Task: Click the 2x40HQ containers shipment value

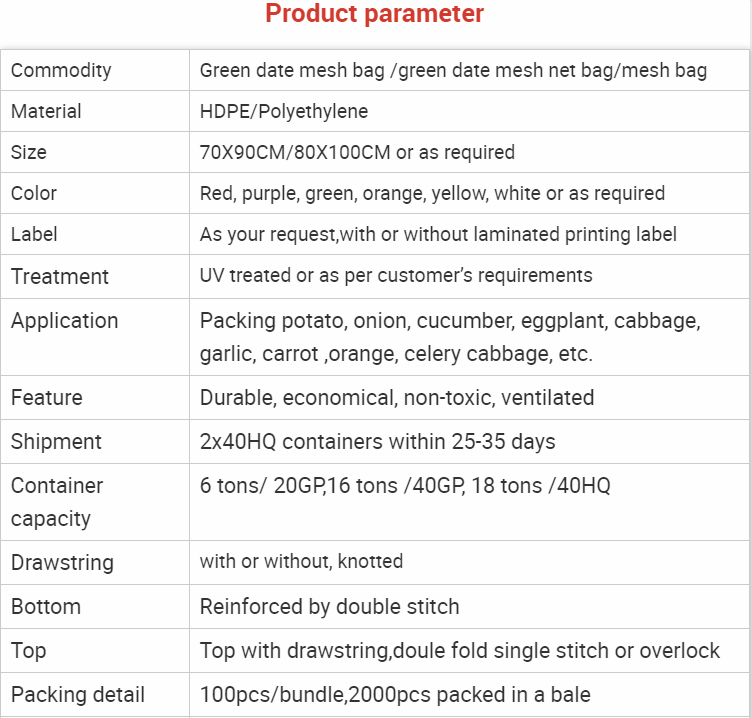Action: pos(377,441)
